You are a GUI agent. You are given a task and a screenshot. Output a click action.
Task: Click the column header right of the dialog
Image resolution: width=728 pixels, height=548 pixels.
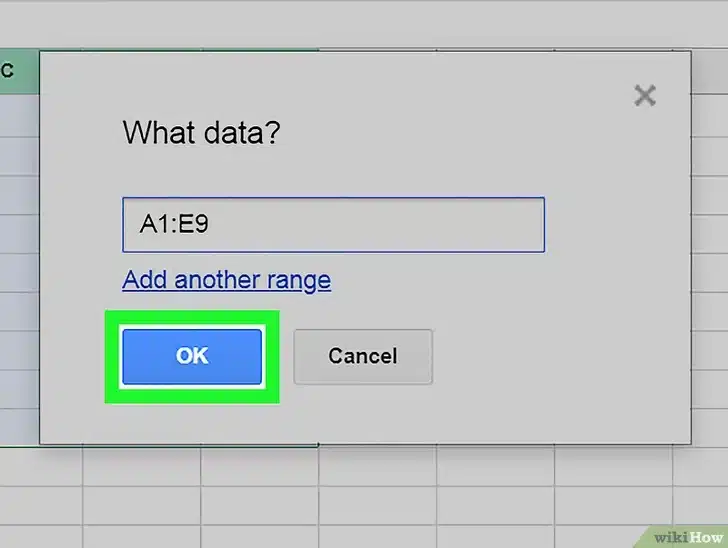(709, 70)
